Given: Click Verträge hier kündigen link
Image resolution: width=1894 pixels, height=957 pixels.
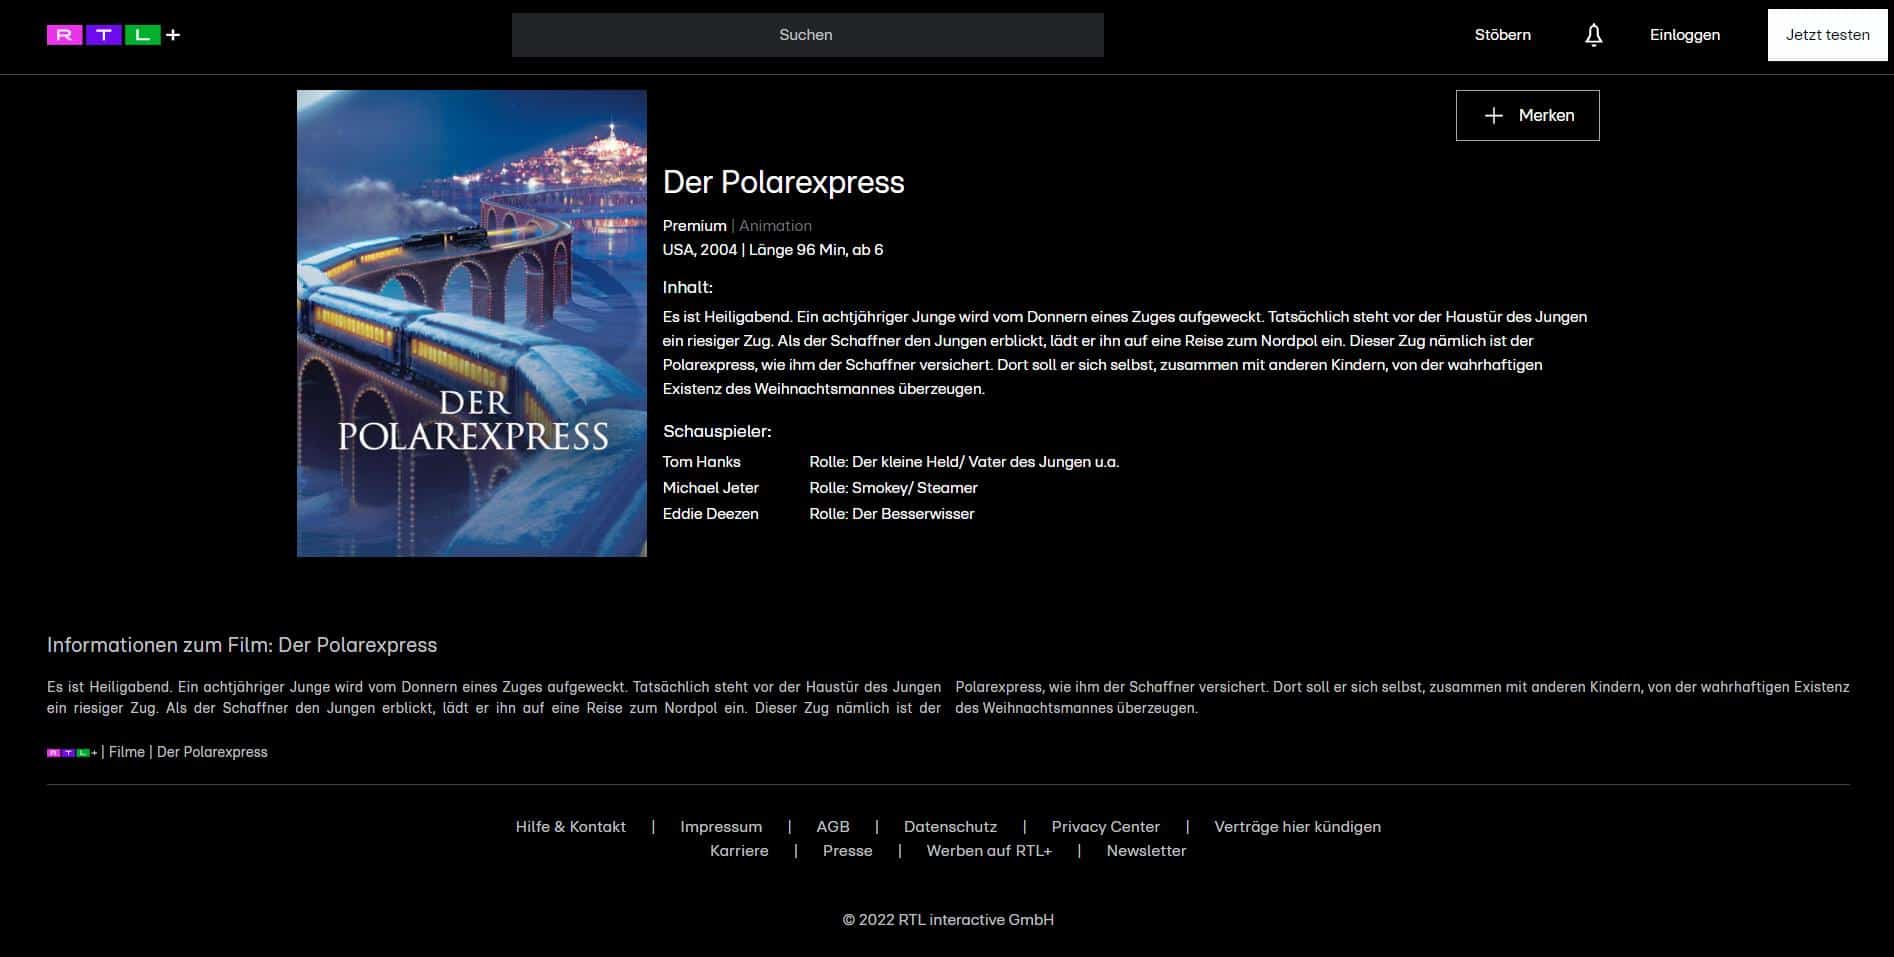Looking at the screenshot, I should pyautogui.click(x=1297, y=827).
